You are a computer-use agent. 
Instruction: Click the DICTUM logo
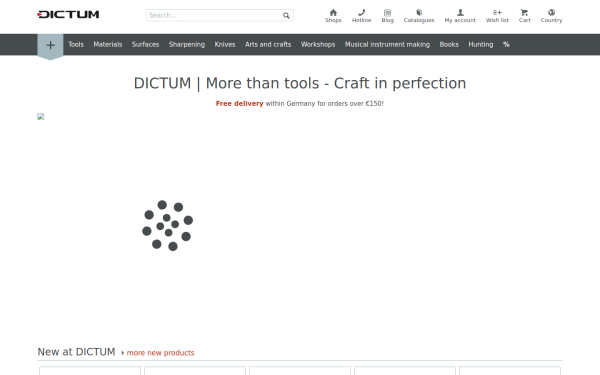68,15
